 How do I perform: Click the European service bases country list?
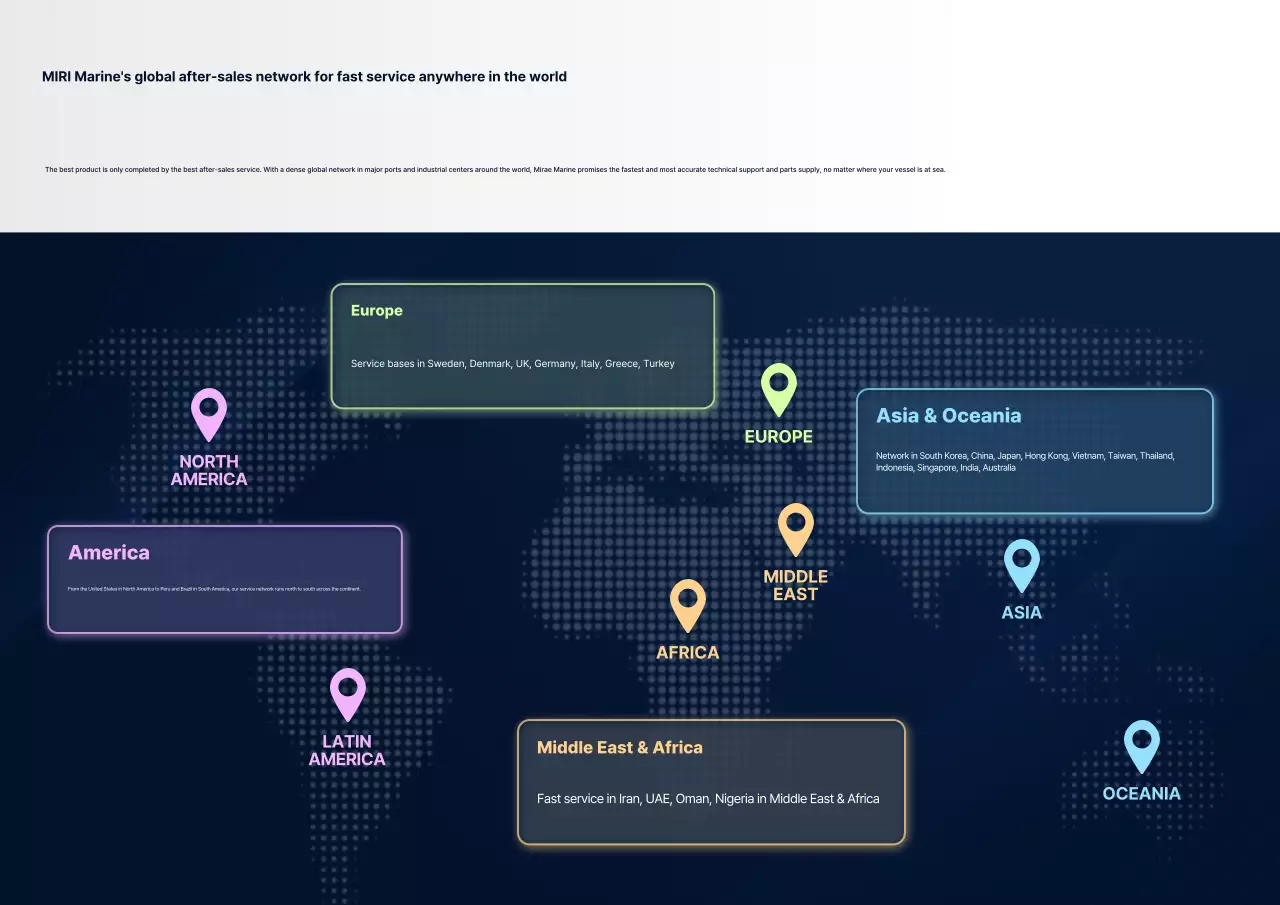(x=512, y=364)
